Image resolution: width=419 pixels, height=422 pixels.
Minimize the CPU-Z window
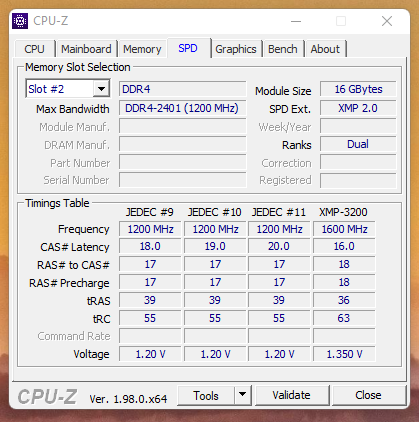pyautogui.click(x=296, y=22)
